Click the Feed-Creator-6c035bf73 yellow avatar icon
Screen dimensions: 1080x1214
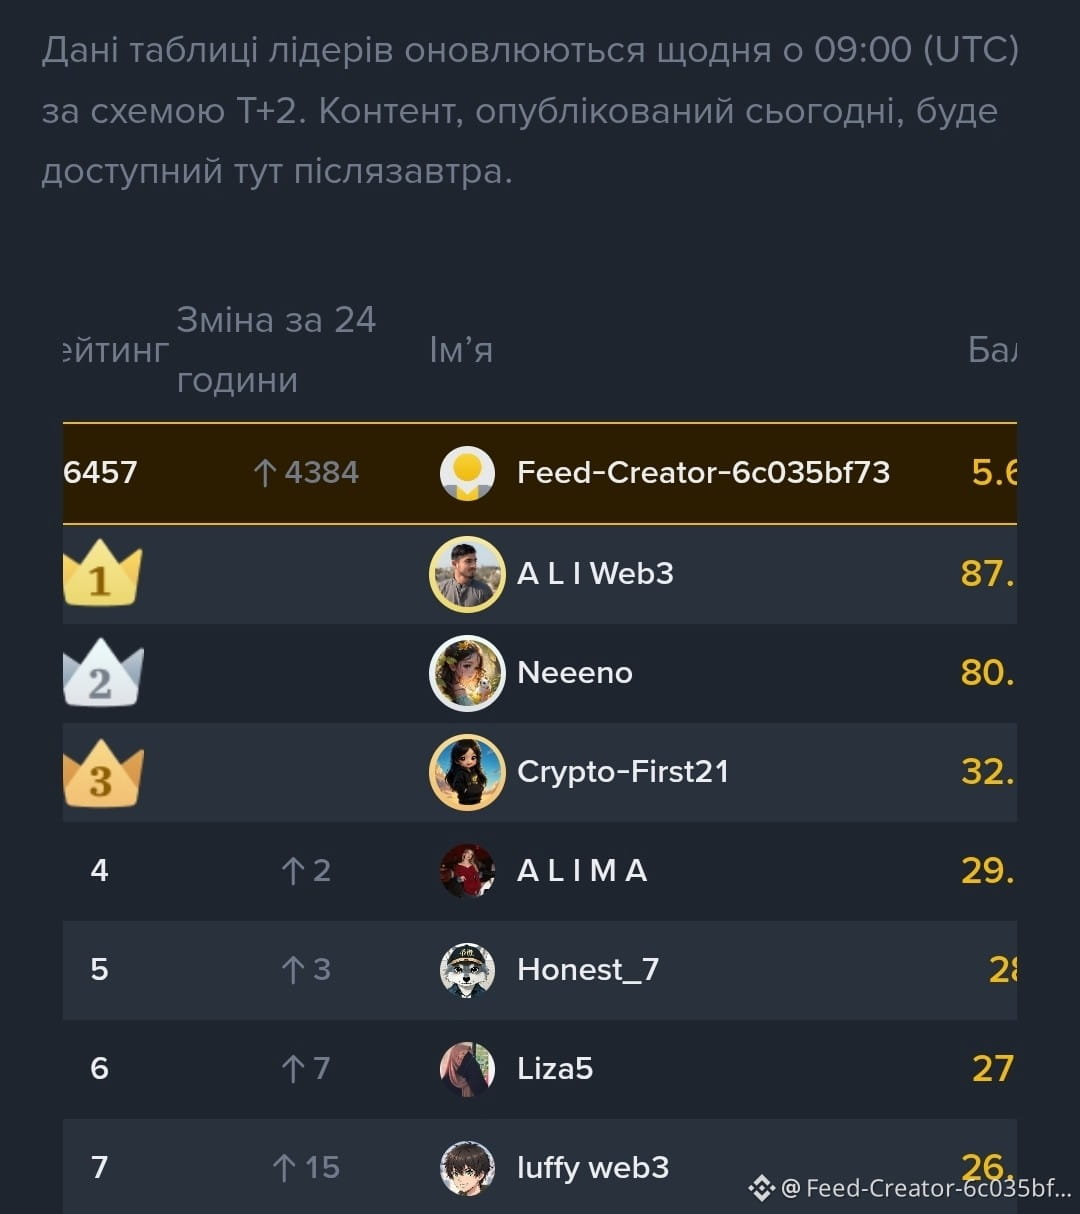point(467,473)
